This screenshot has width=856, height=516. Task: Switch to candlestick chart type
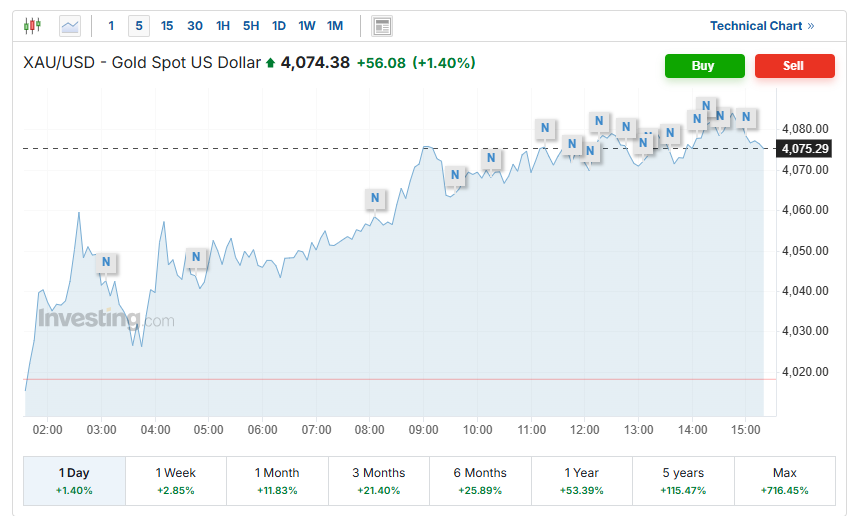33,26
